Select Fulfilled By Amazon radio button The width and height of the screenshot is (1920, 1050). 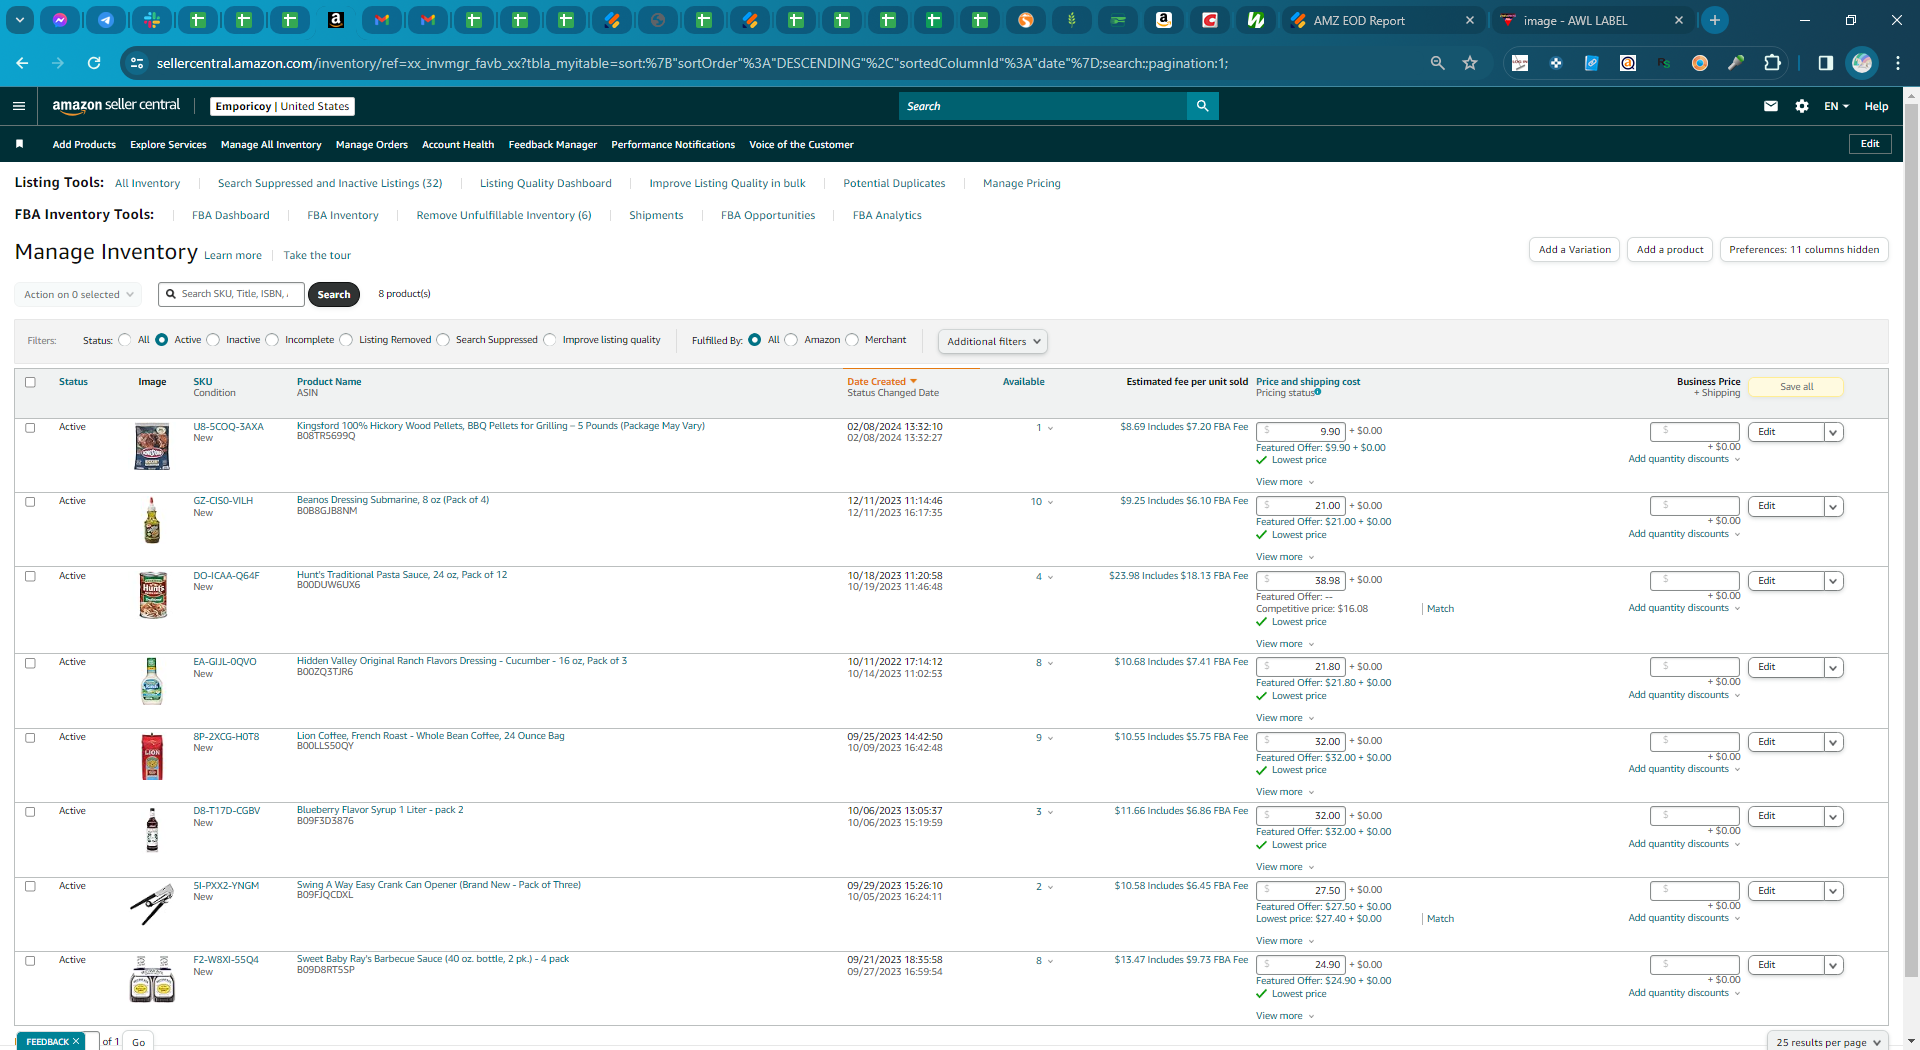(x=791, y=340)
